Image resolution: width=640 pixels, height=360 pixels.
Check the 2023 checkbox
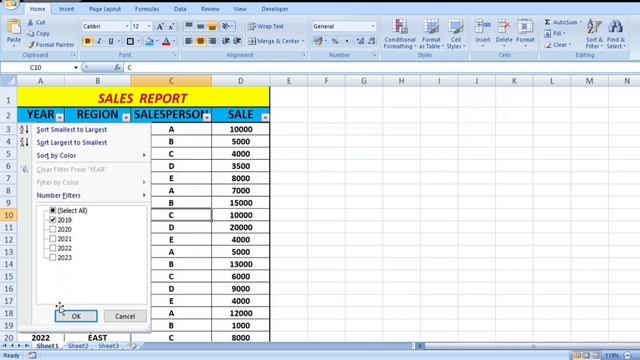[x=53, y=257]
